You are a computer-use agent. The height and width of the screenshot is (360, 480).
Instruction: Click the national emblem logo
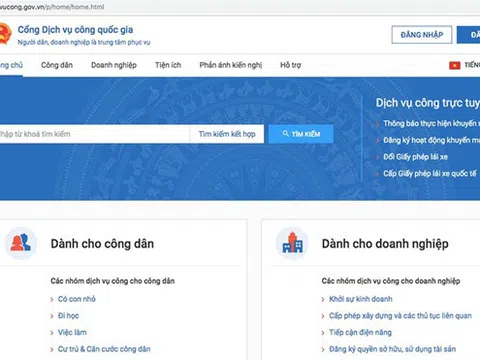tap(5, 34)
